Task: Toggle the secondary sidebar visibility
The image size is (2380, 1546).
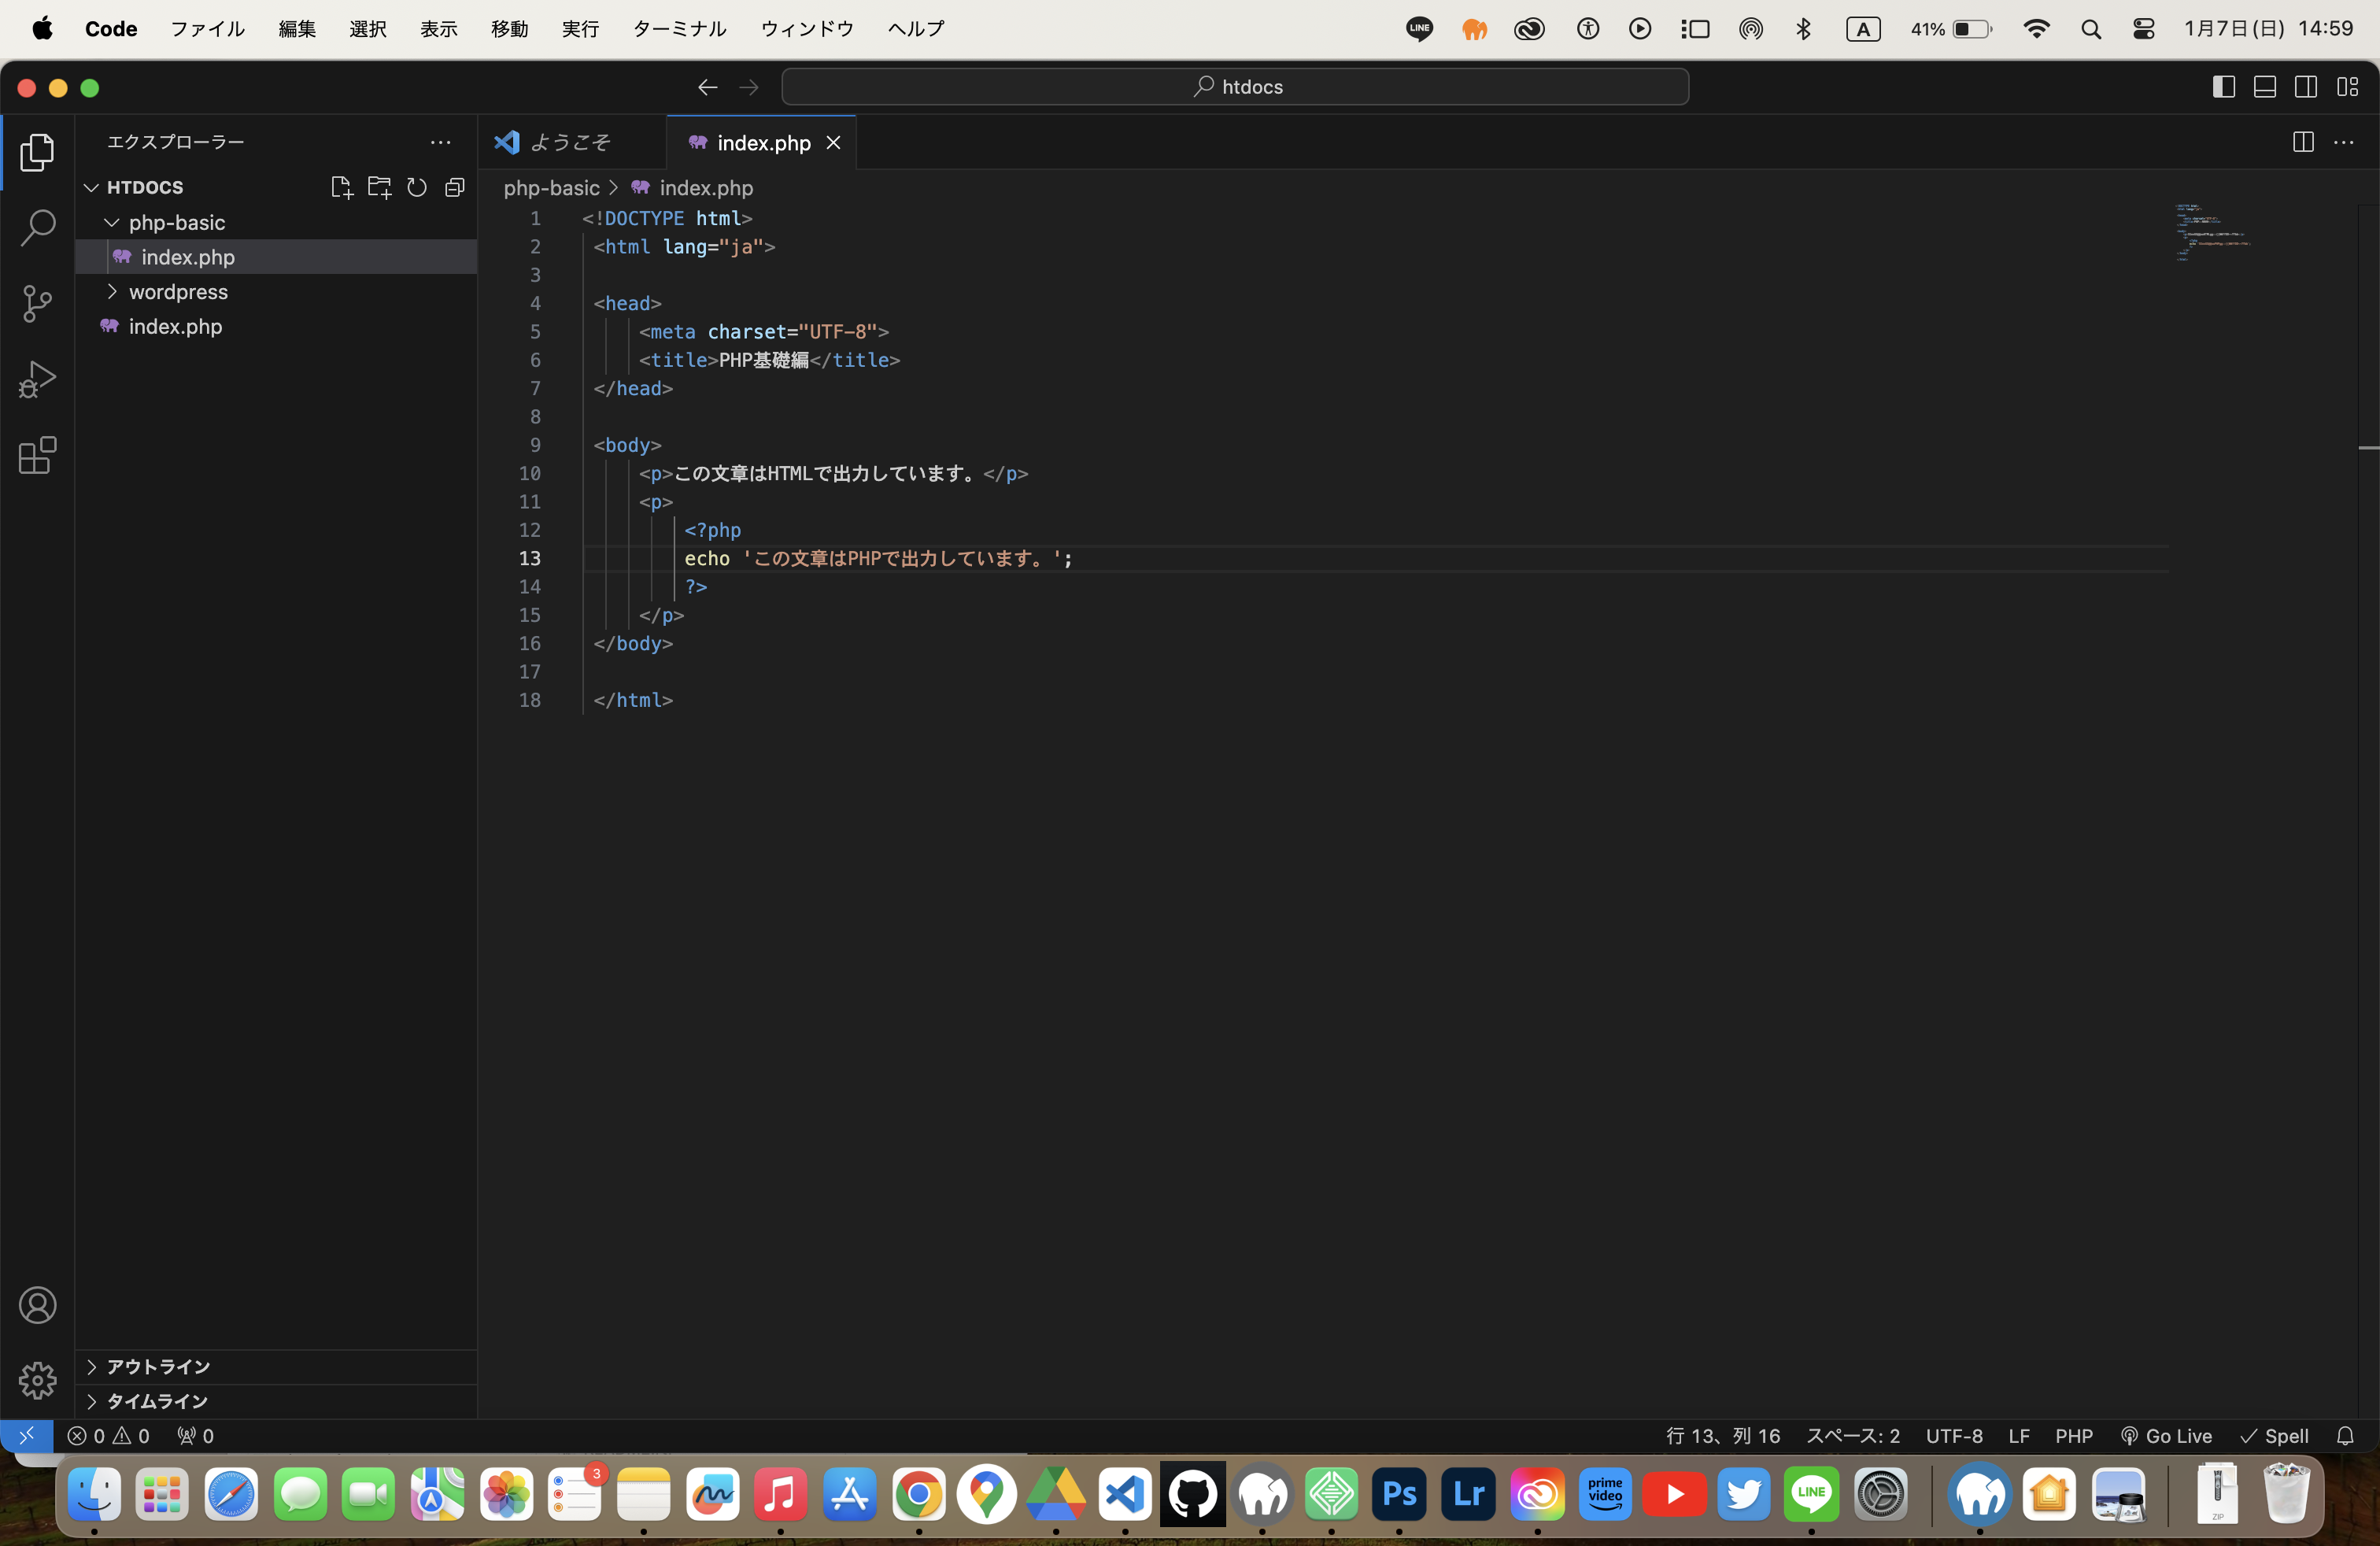Action: point(2306,87)
